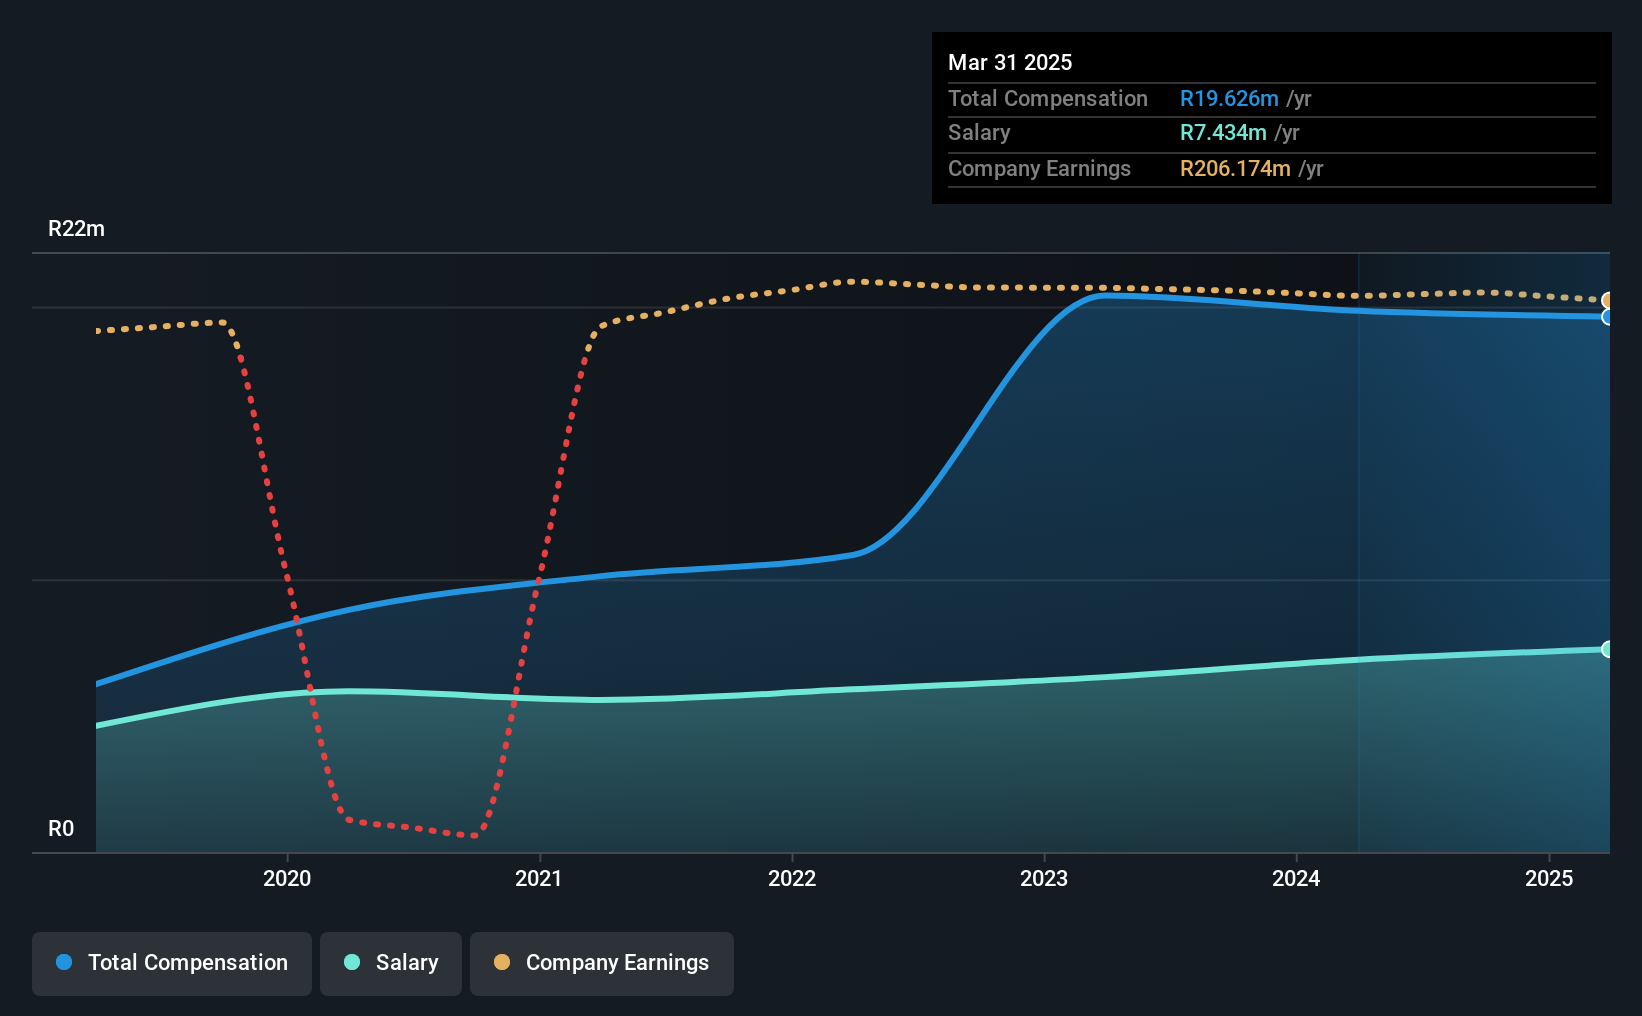Click the orange Company Earnings legend dot
The height and width of the screenshot is (1016, 1642).
(x=502, y=962)
